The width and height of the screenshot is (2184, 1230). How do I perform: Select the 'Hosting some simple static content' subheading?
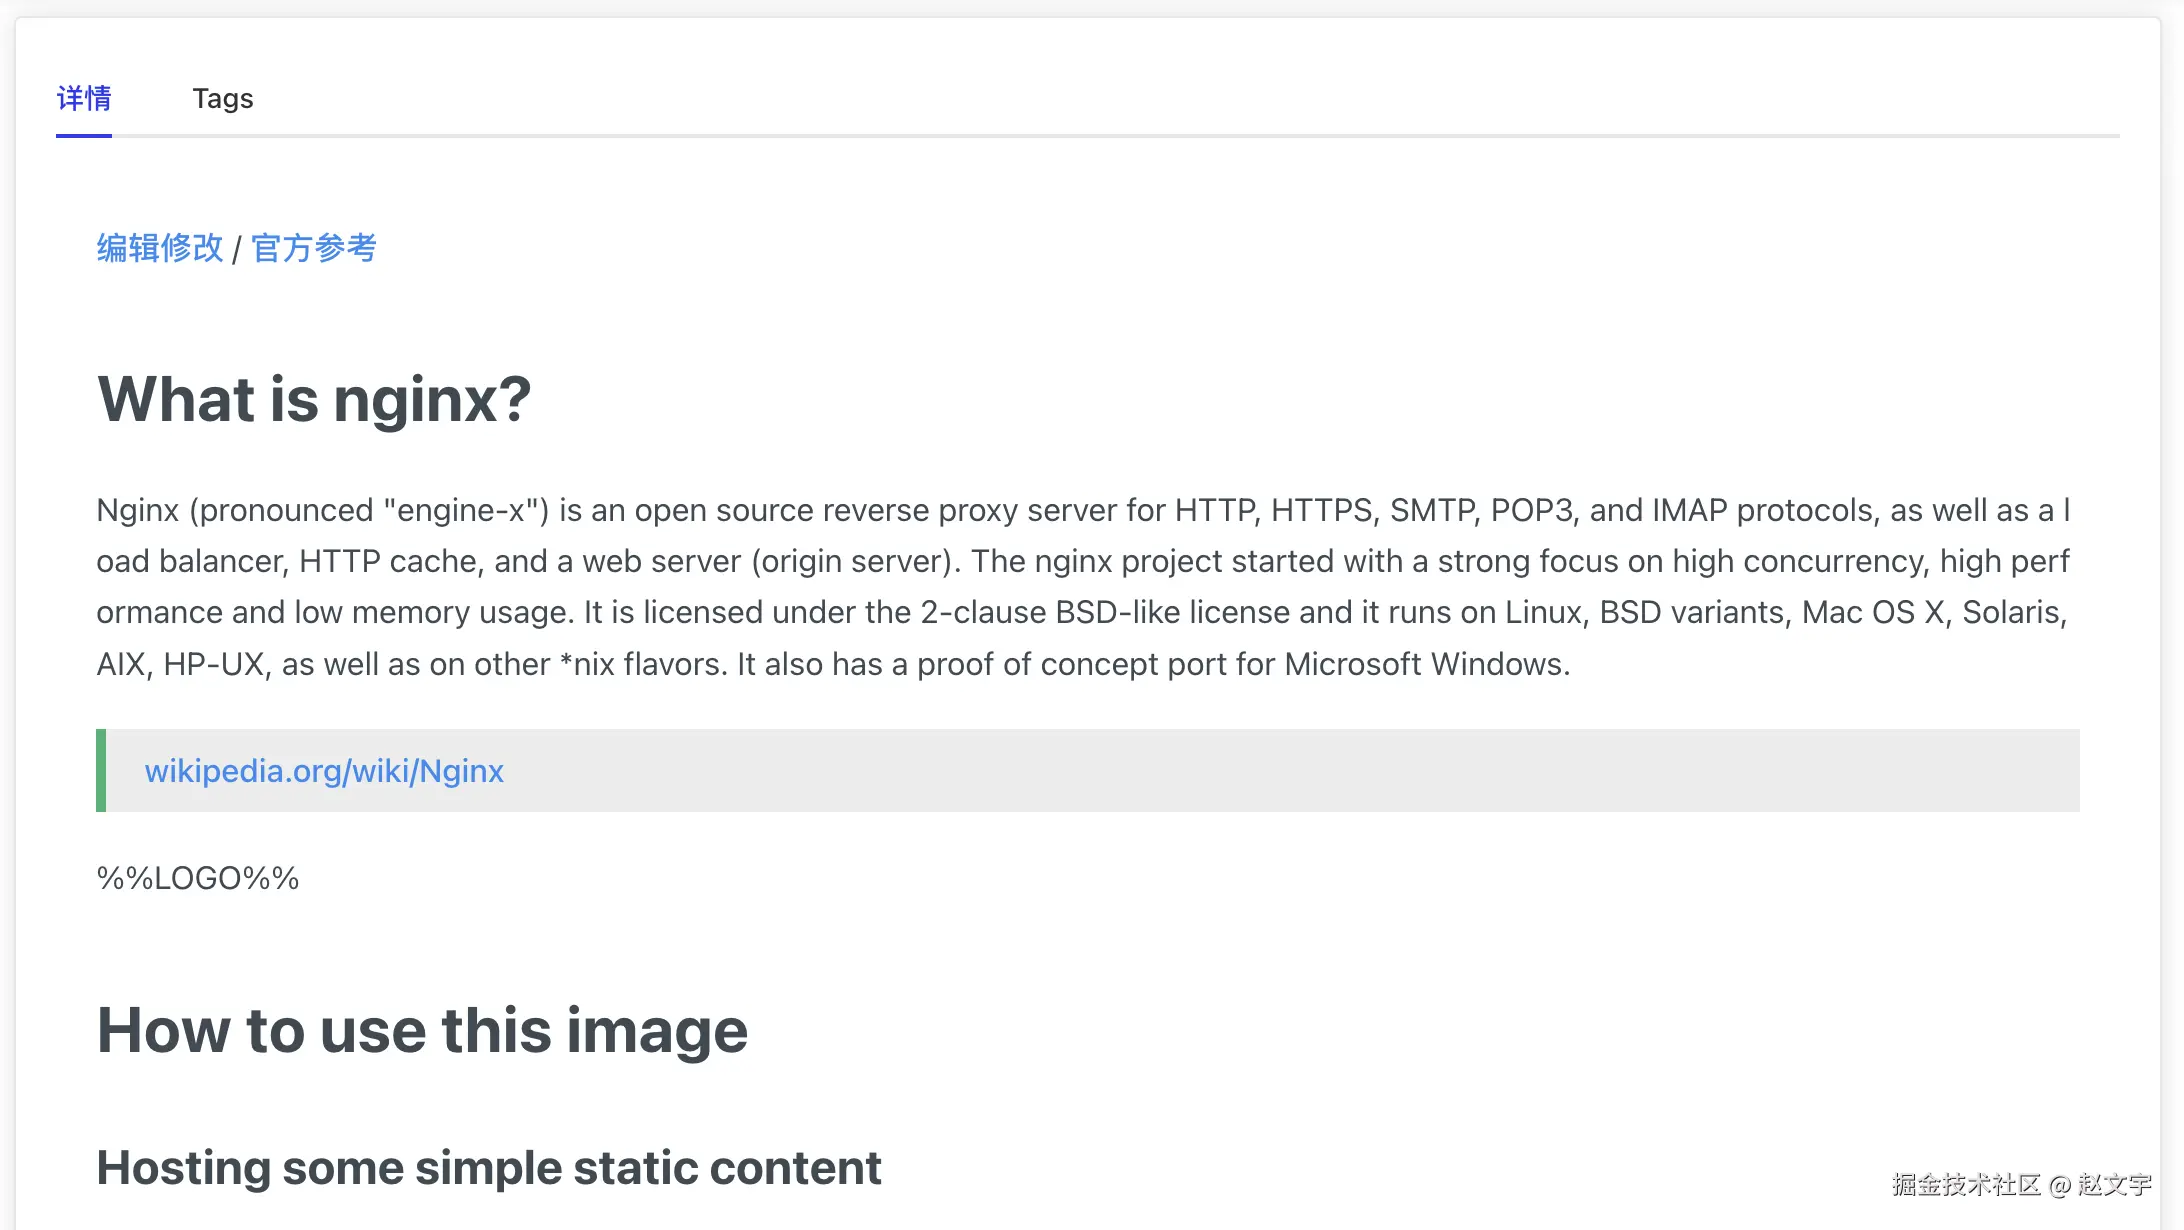coord(488,1167)
